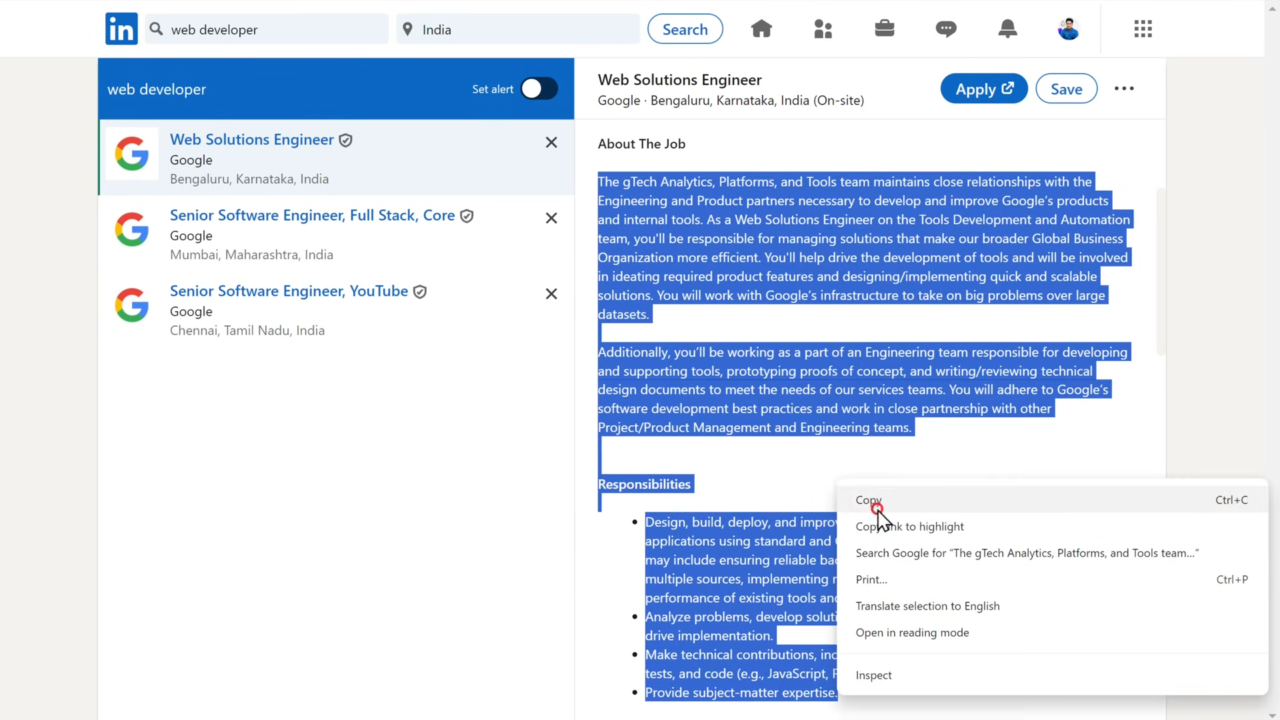
Task: Choose Copy from the context menu
Action: tap(1052, 500)
